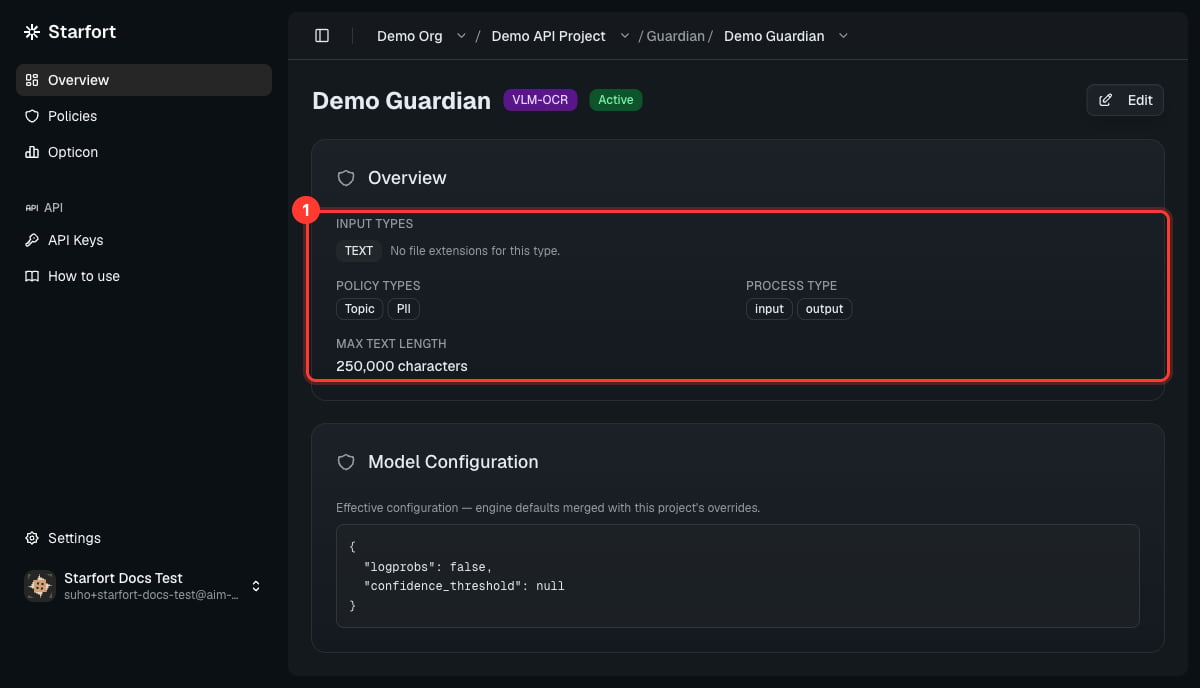
Task: Open the How to use page
Action: [x=144, y=276]
